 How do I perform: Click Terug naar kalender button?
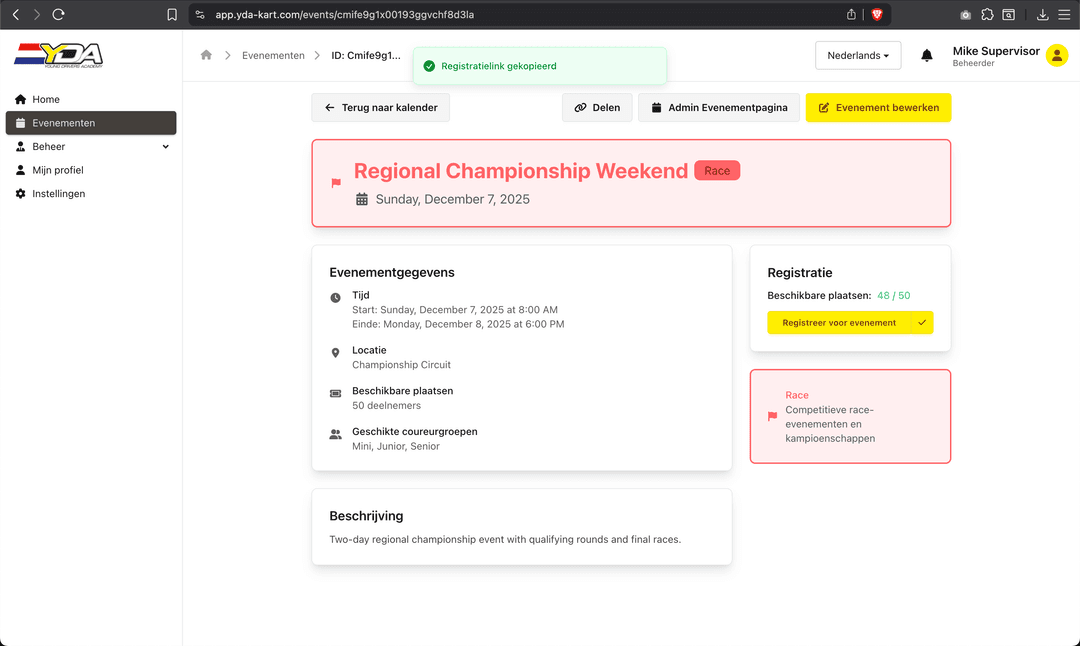click(381, 108)
